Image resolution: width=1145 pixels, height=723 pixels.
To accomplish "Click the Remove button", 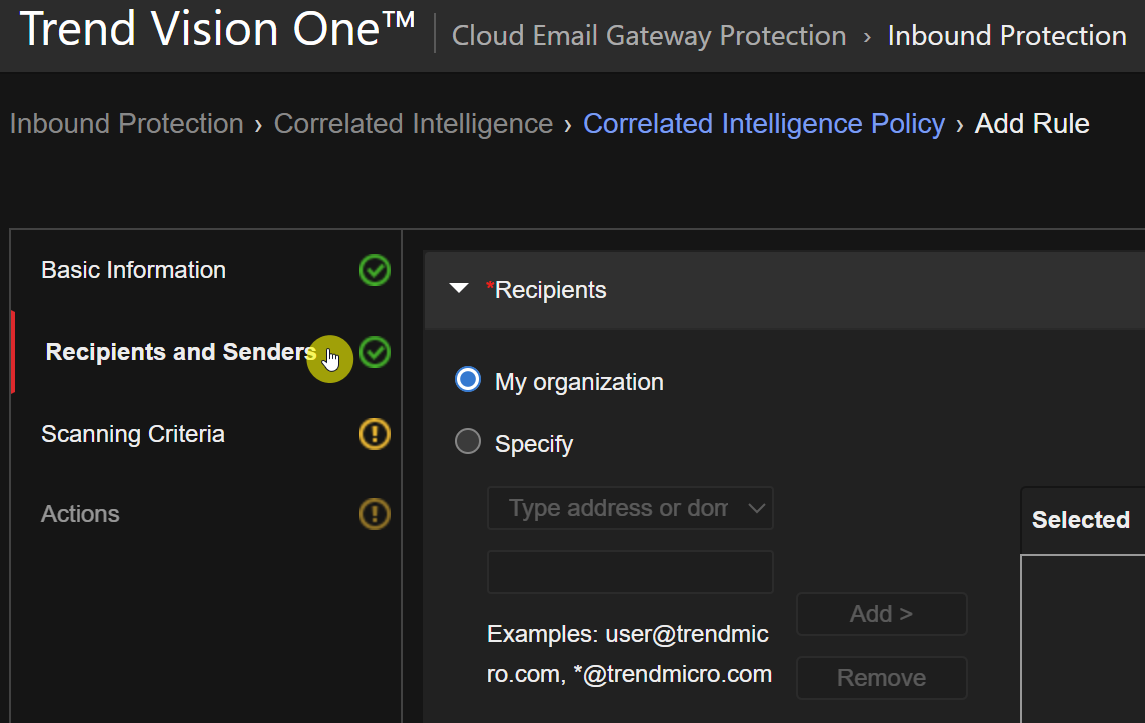I will pos(881,678).
